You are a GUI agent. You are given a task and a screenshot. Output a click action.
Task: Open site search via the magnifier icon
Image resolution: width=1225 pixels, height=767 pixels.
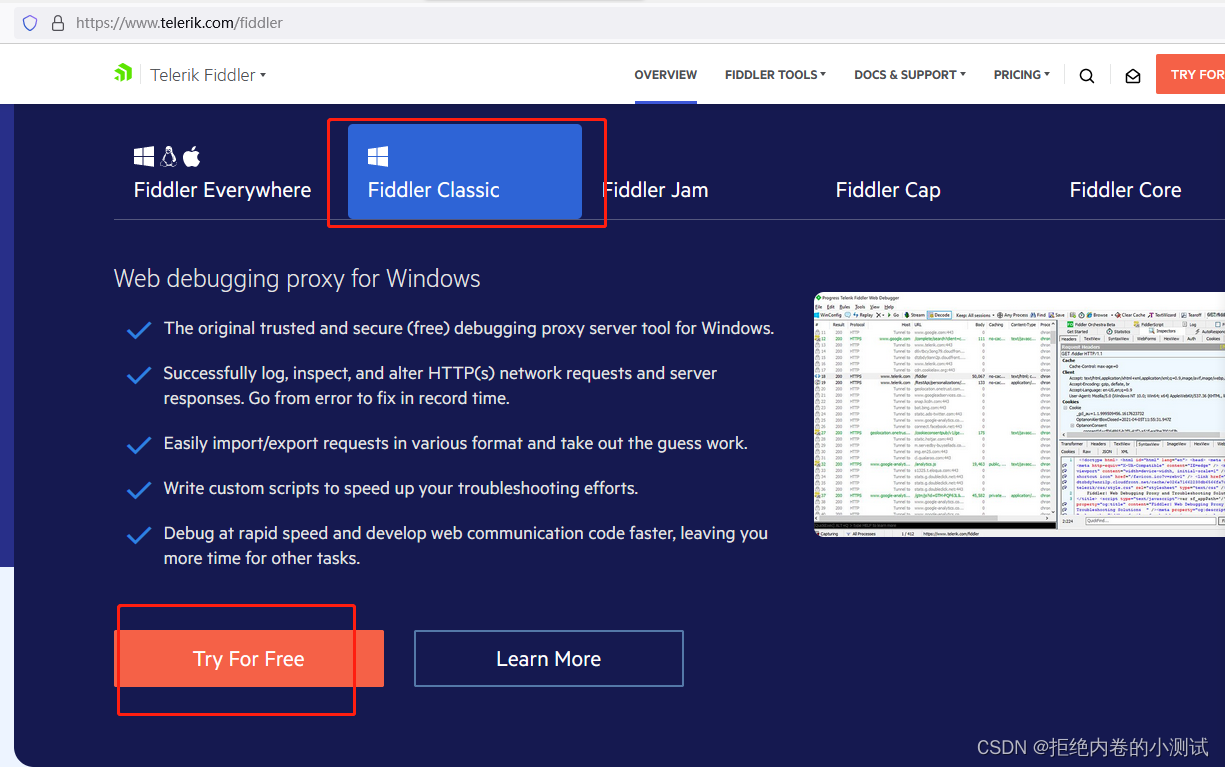[x=1087, y=74]
